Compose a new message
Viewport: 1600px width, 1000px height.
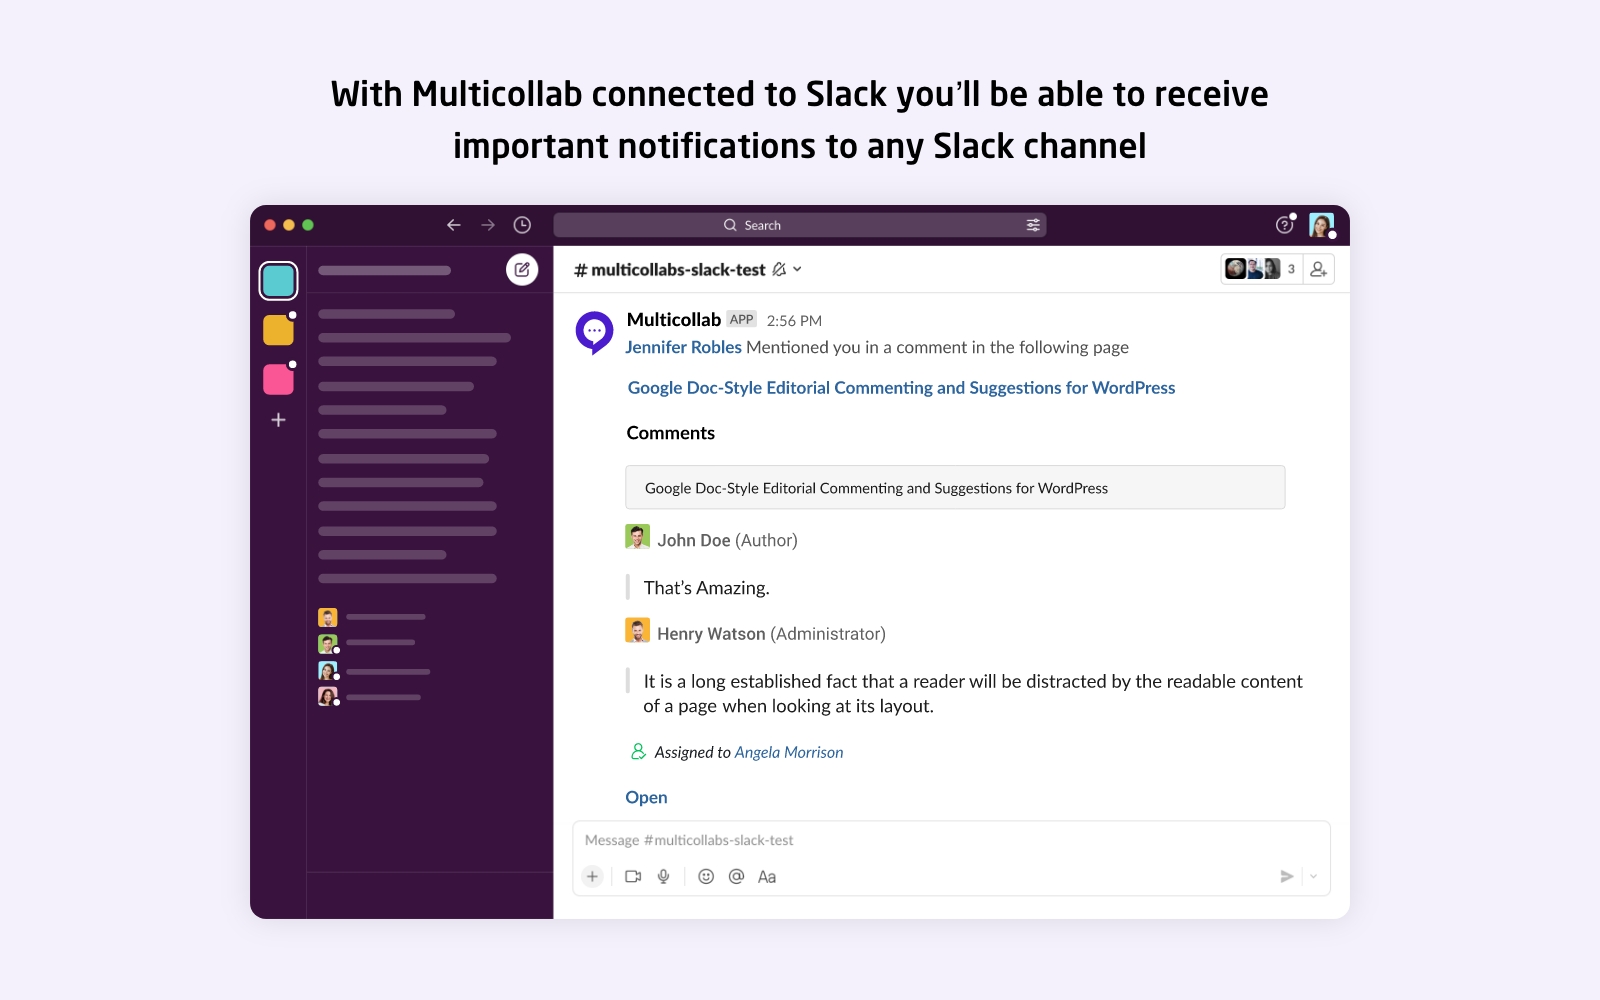point(522,269)
